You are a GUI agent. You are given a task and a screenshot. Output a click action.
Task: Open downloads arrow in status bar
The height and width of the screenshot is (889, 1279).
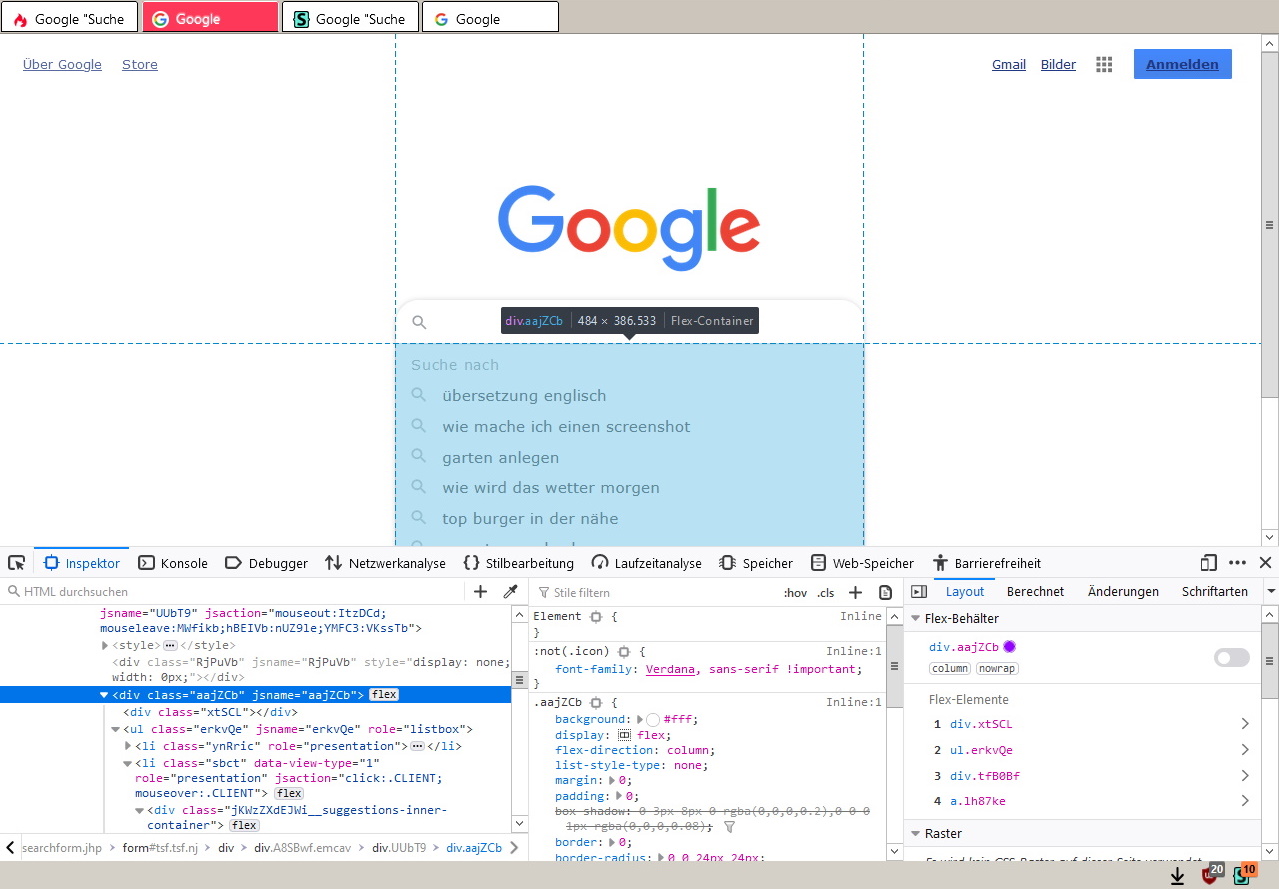pos(1177,876)
